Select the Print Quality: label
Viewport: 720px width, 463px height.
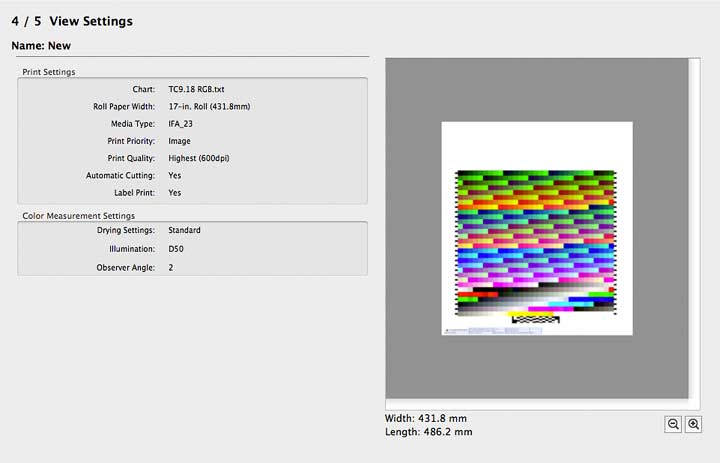(x=131, y=158)
